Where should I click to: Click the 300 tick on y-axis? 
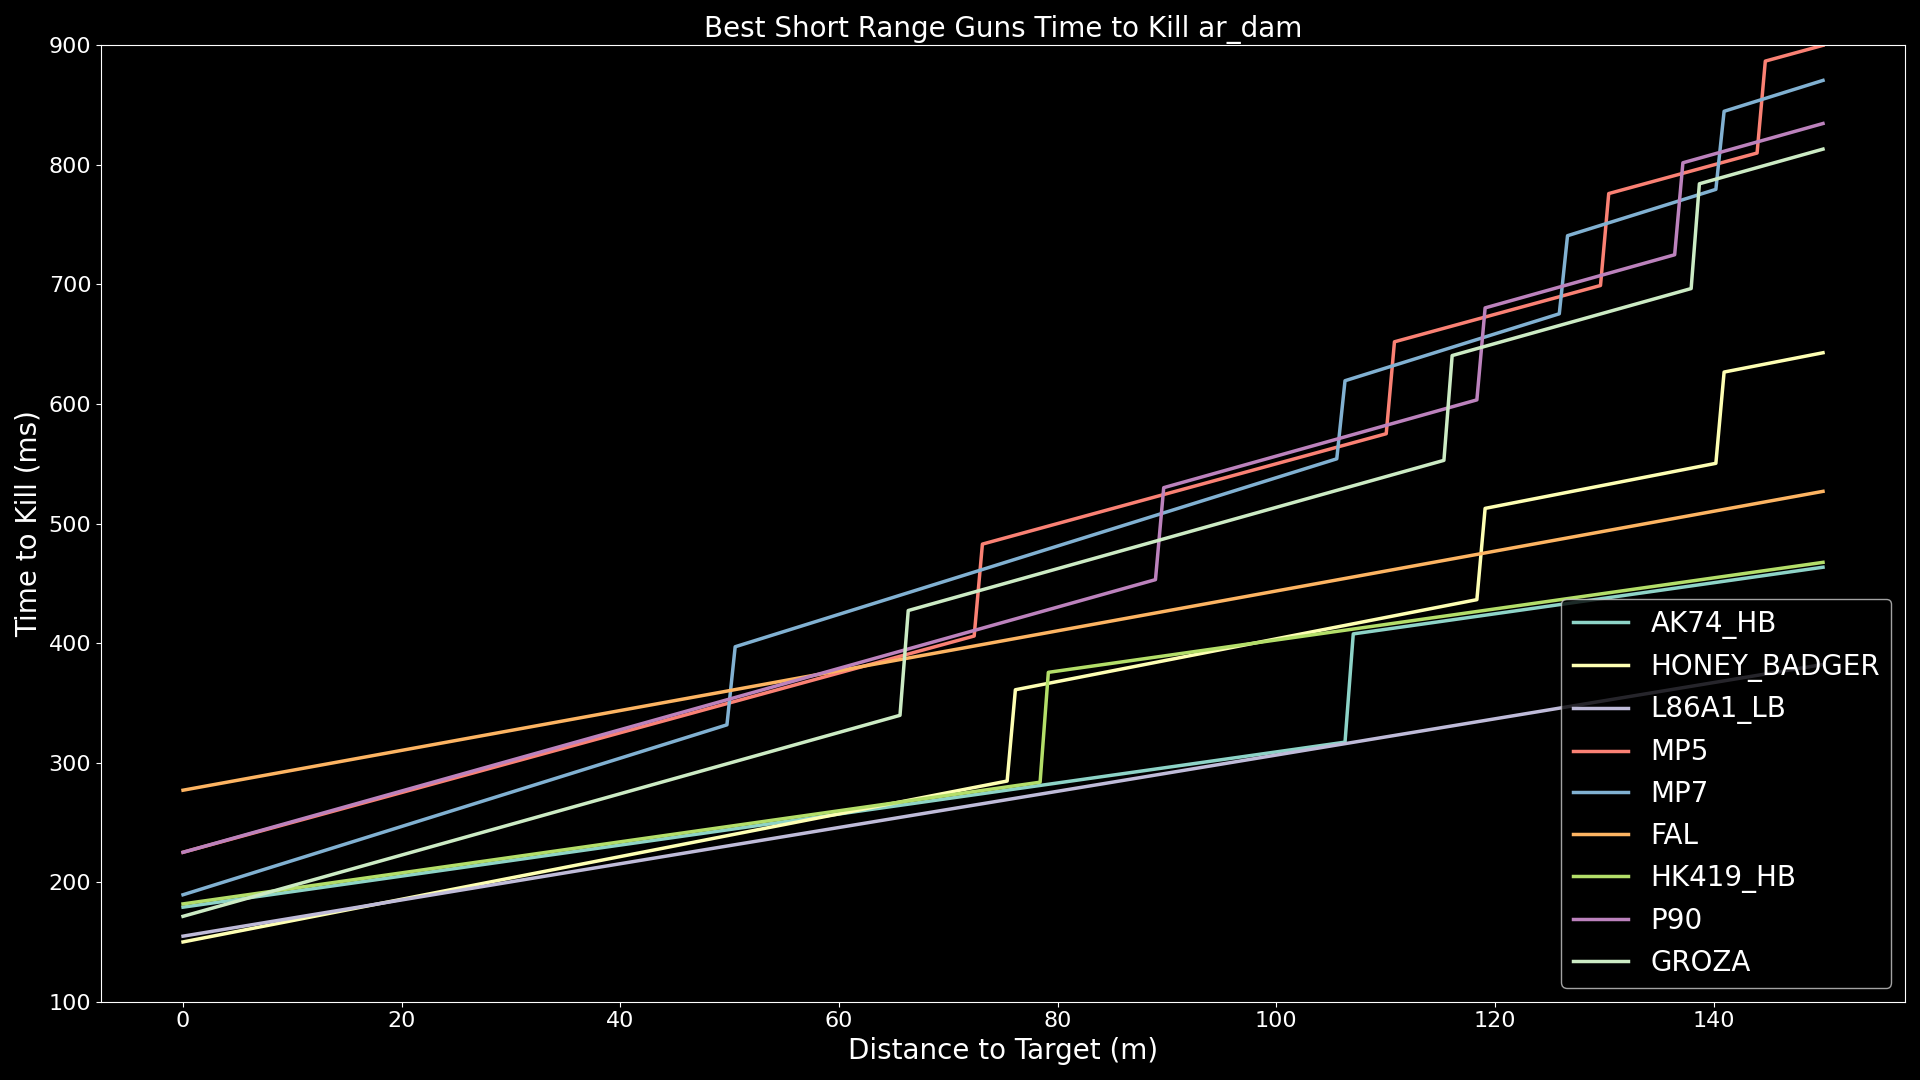click(x=70, y=763)
